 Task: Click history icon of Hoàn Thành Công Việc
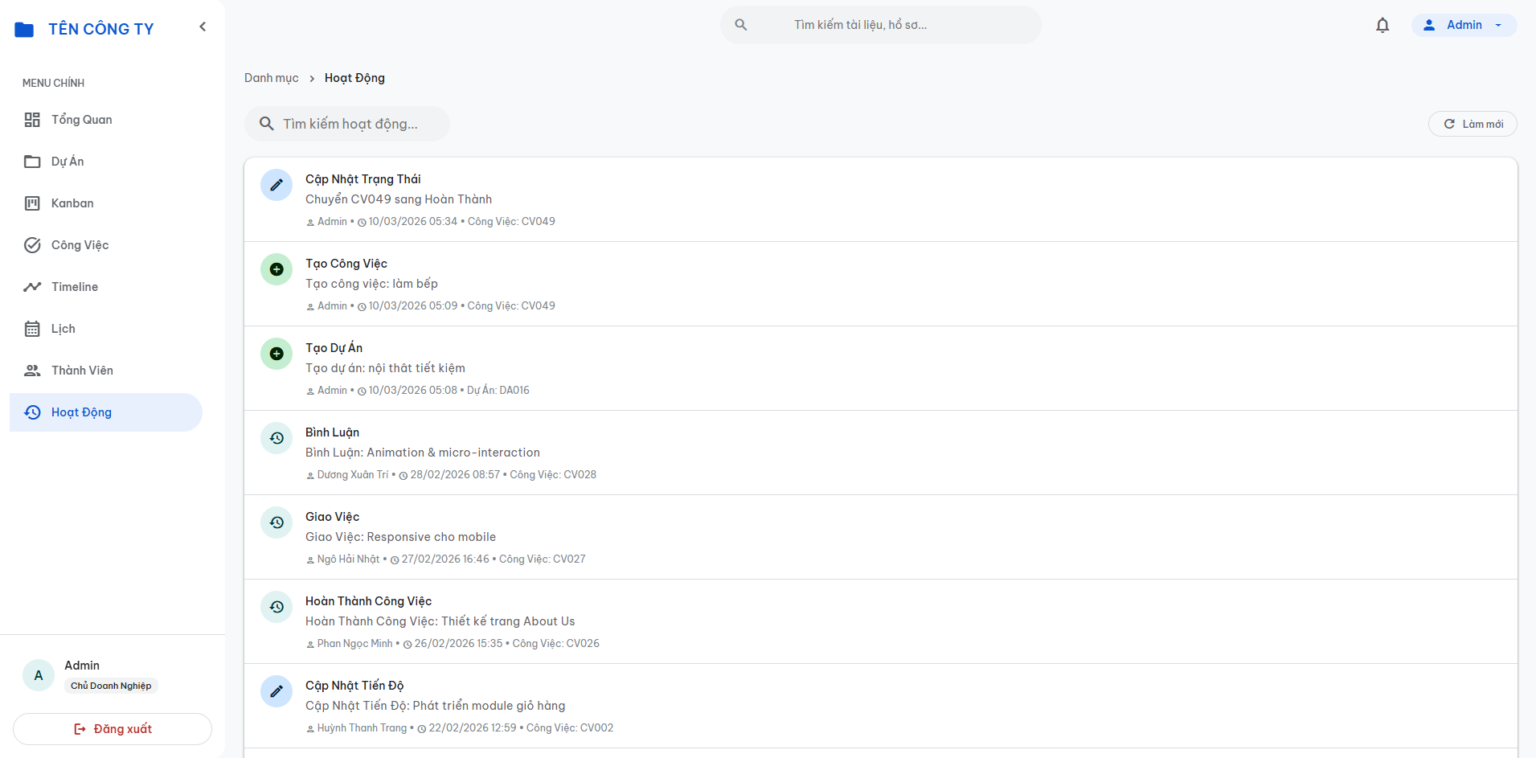[x=277, y=607]
